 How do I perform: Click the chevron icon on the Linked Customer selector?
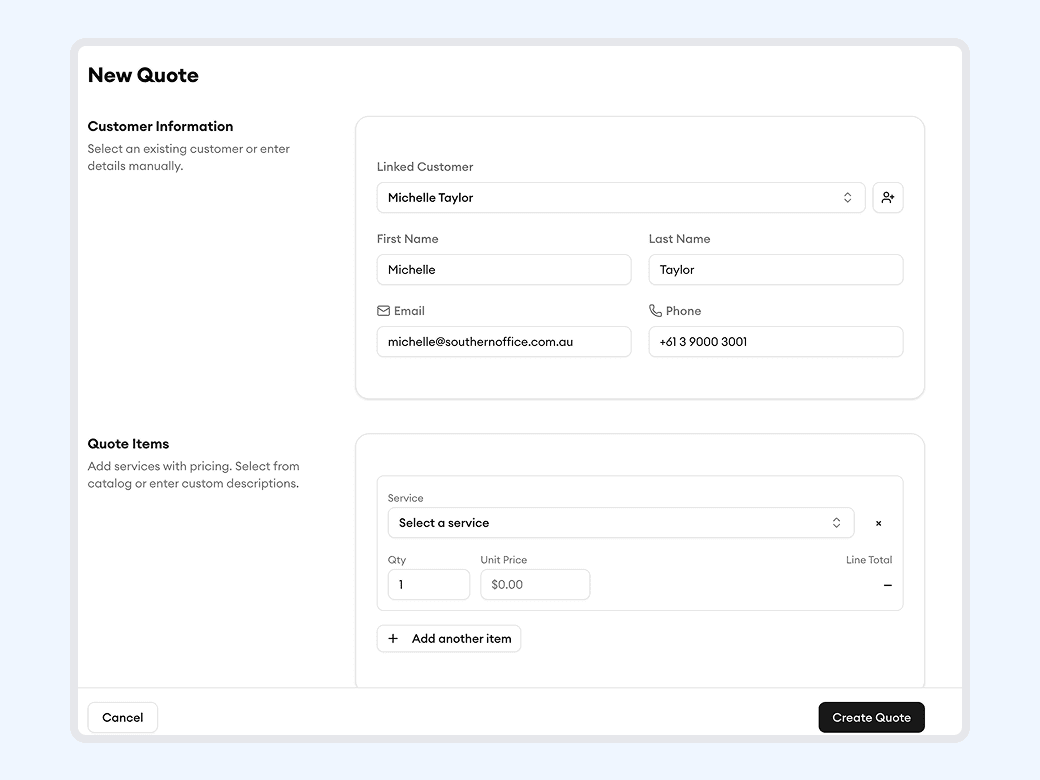click(x=847, y=197)
